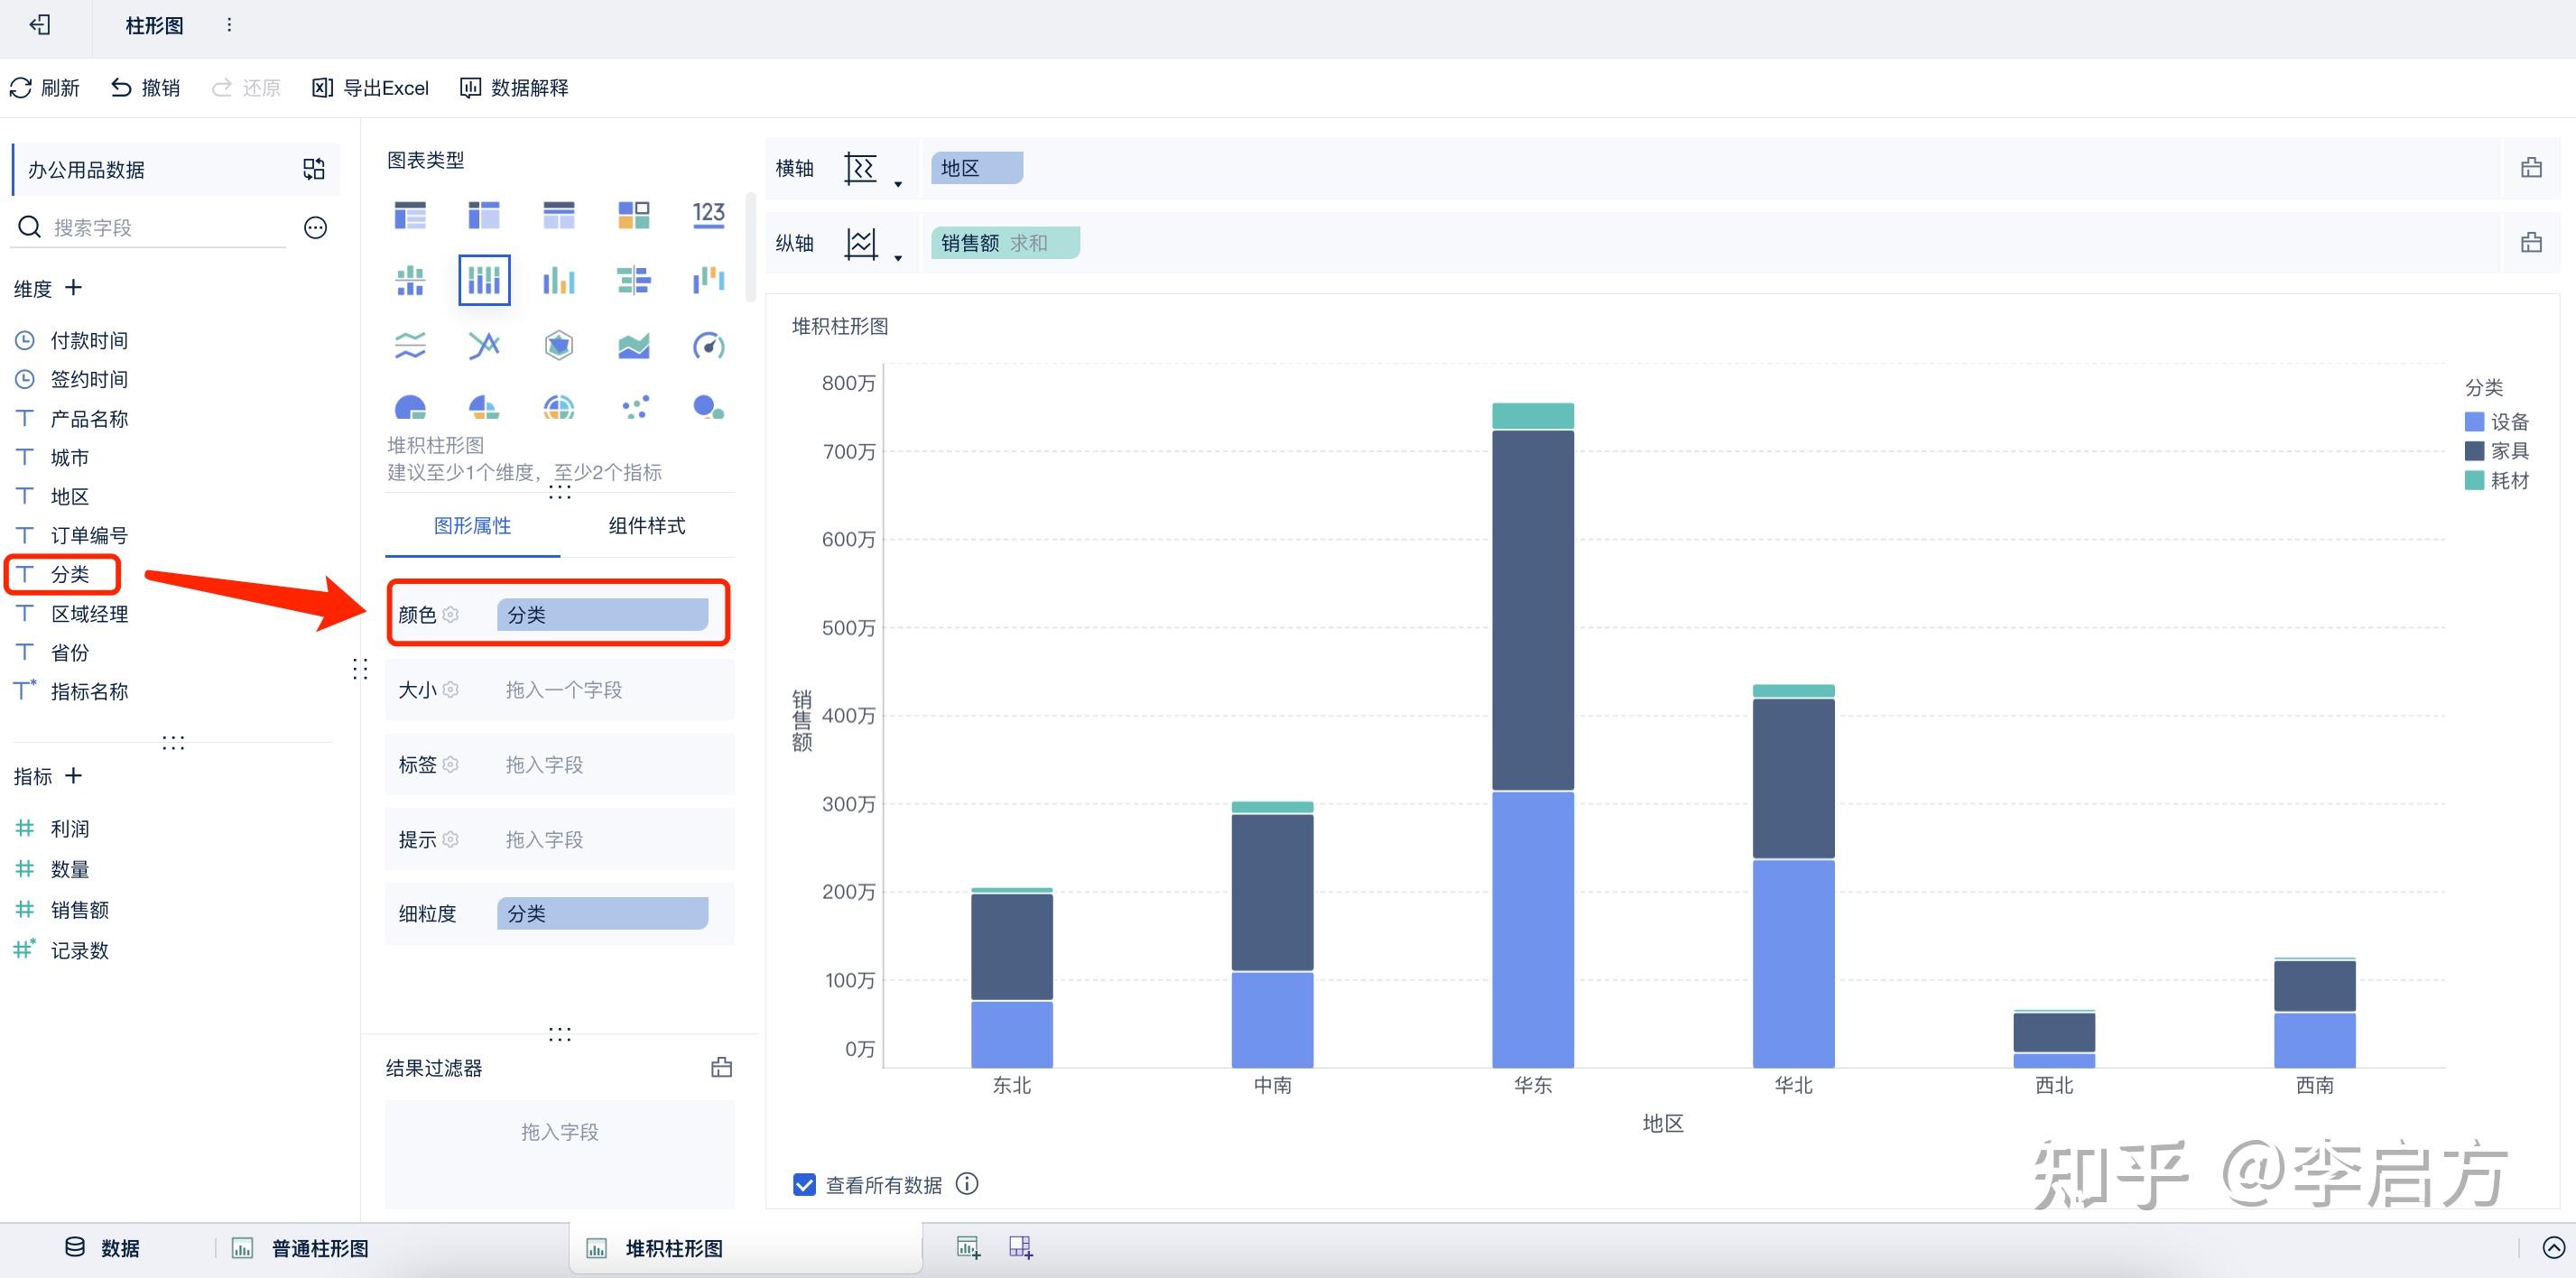
Task: Select the cross table chart type icon
Action: (484, 215)
